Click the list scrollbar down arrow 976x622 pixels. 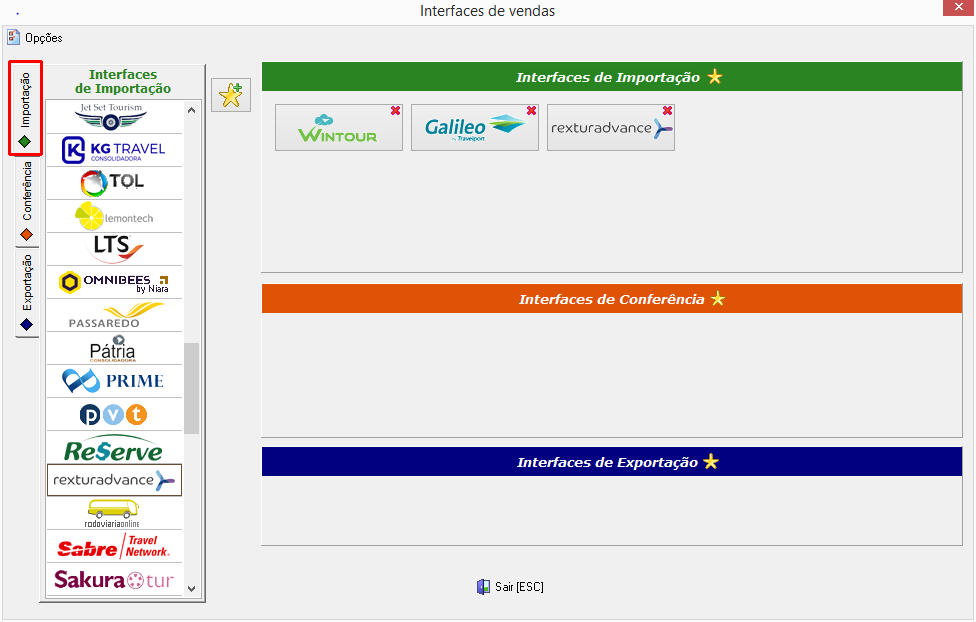coord(192,588)
